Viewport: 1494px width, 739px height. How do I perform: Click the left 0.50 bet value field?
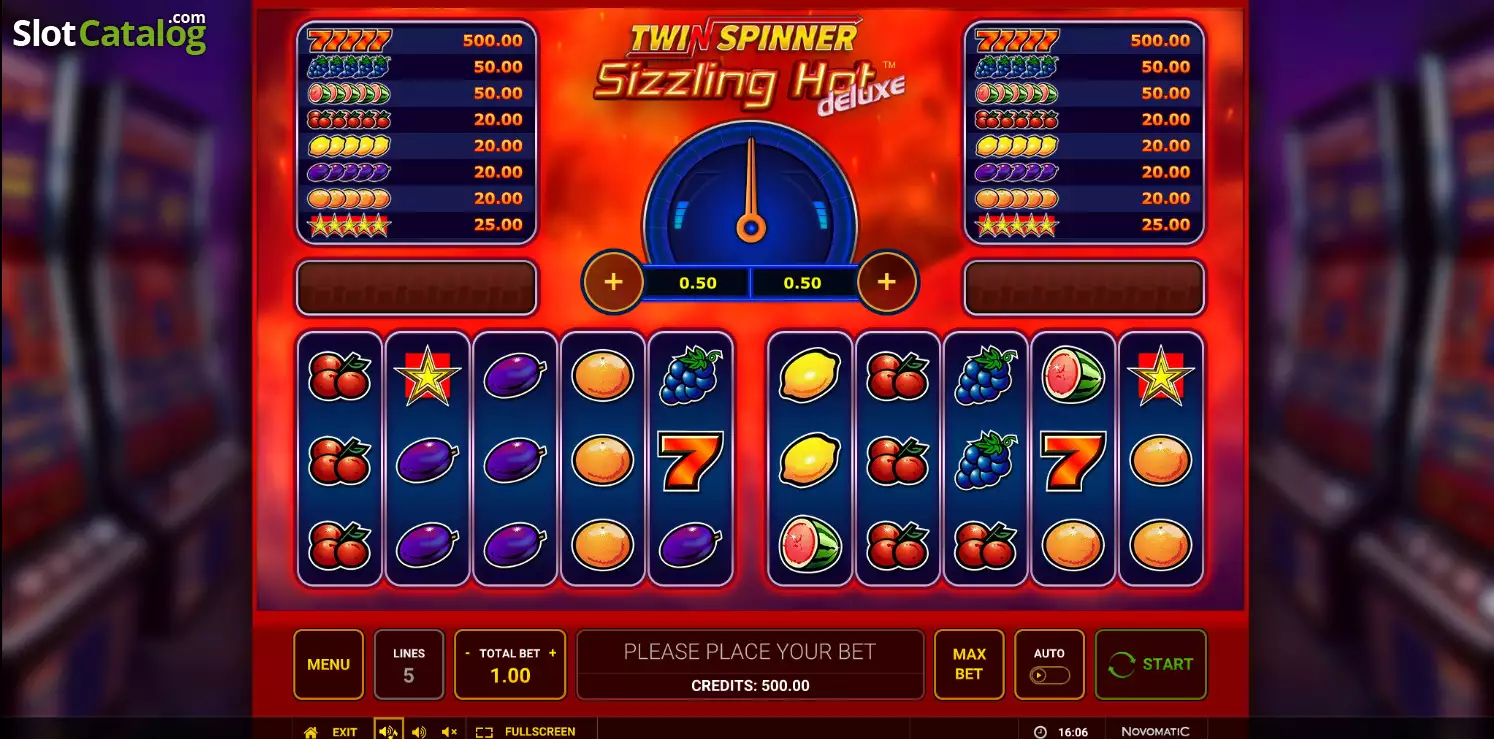(698, 283)
